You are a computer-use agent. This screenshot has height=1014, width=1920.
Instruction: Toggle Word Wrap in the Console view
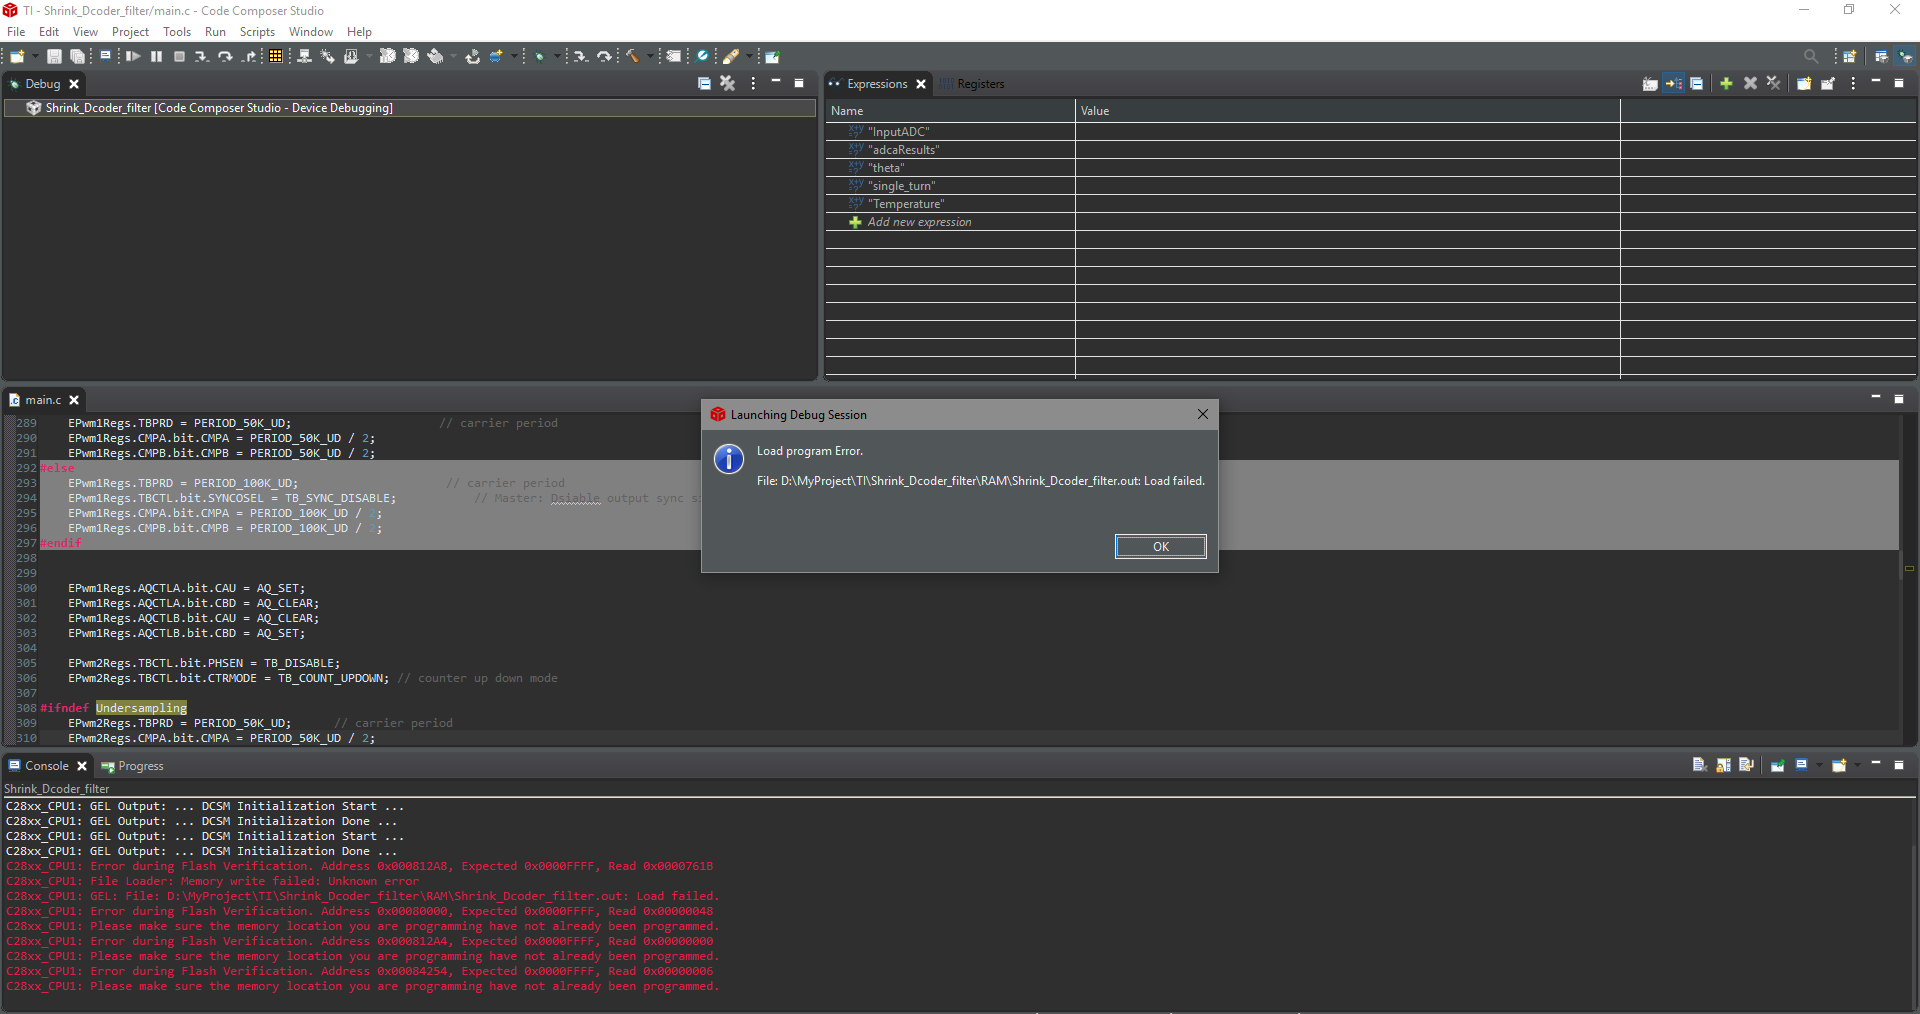1746,765
